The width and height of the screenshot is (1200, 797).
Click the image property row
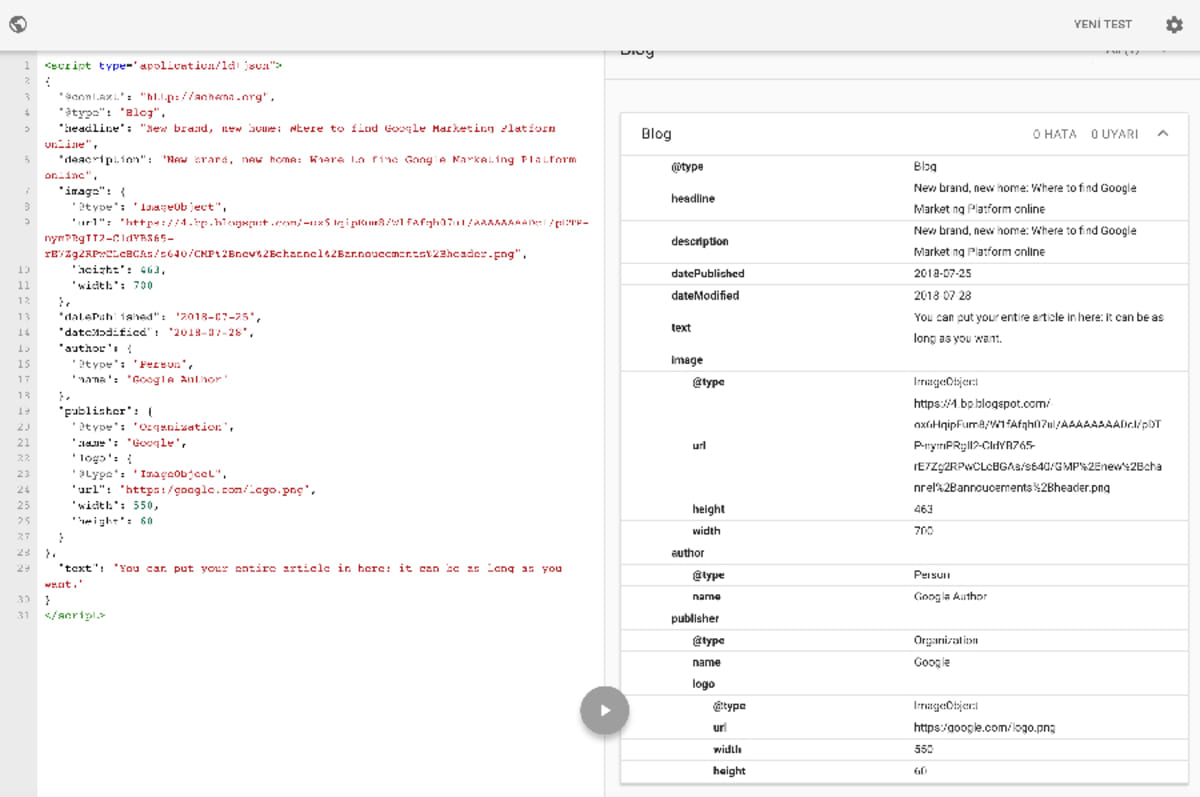click(x=904, y=360)
